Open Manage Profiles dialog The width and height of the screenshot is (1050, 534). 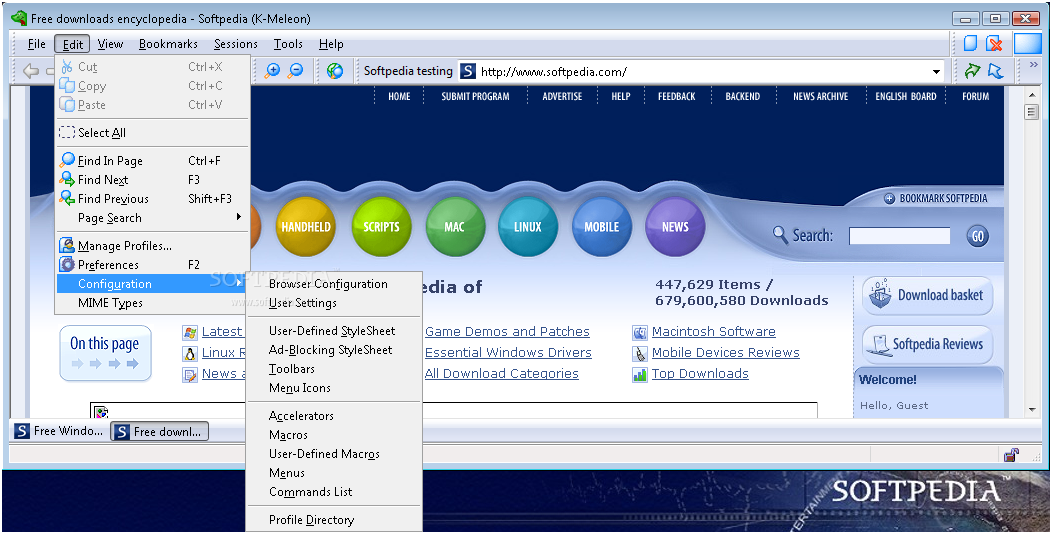pos(153,246)
